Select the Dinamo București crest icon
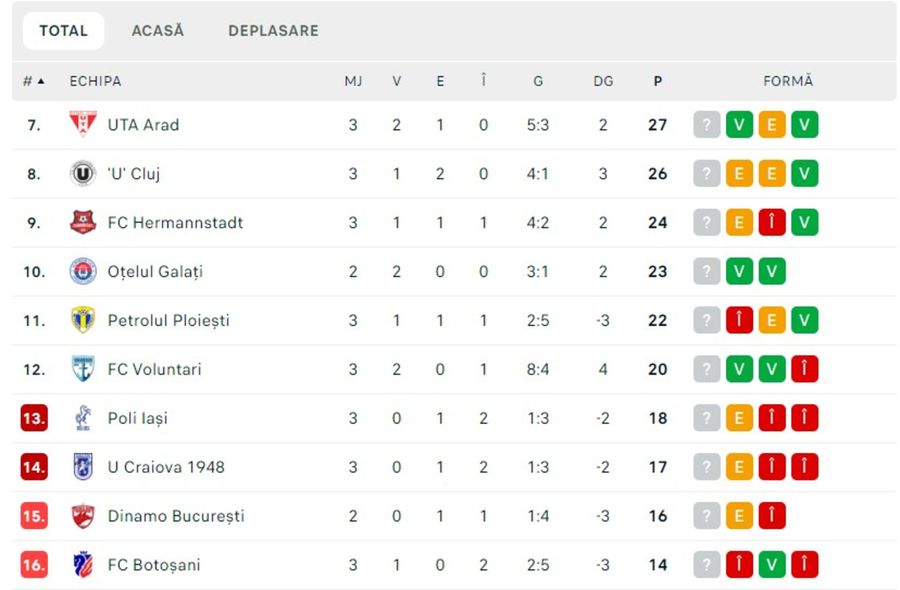Viewport: 900px width, 590px height. point(84,515)
